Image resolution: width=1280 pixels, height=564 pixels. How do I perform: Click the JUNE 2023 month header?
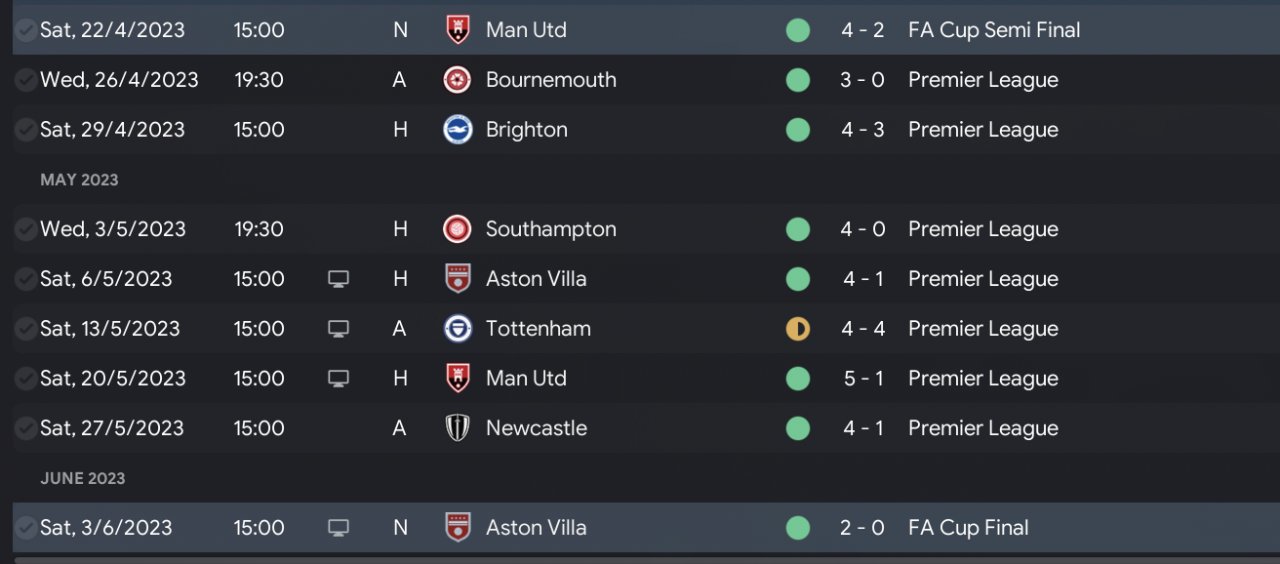[82, 478]
